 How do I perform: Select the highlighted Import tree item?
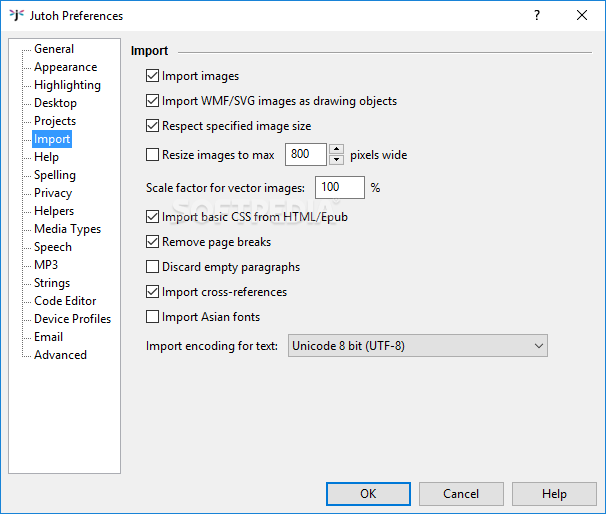[52, 139]
